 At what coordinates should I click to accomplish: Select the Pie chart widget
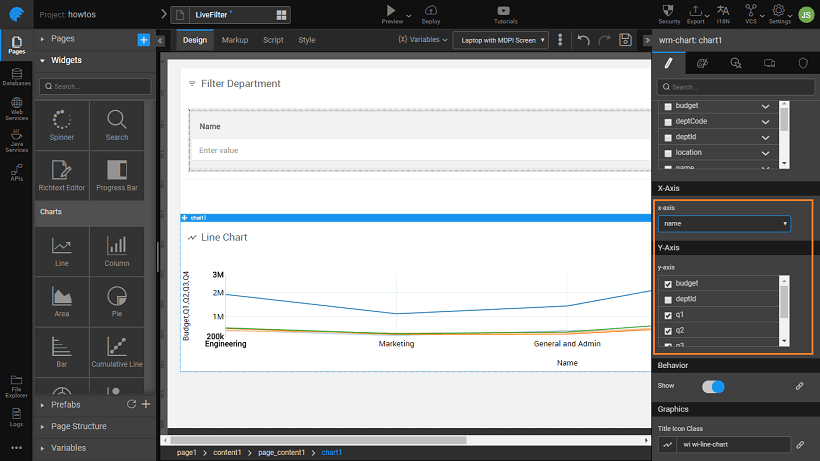click(x=117, y=300)
